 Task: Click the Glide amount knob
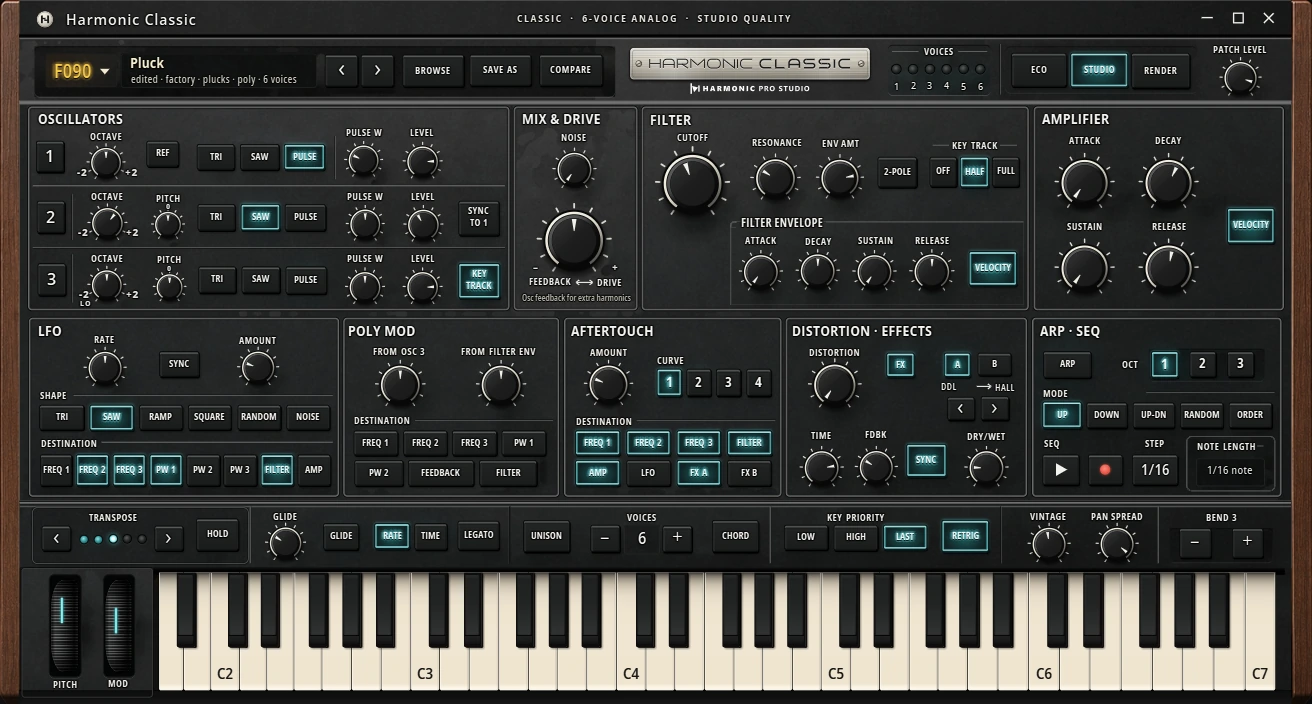[x=285, y=543]
